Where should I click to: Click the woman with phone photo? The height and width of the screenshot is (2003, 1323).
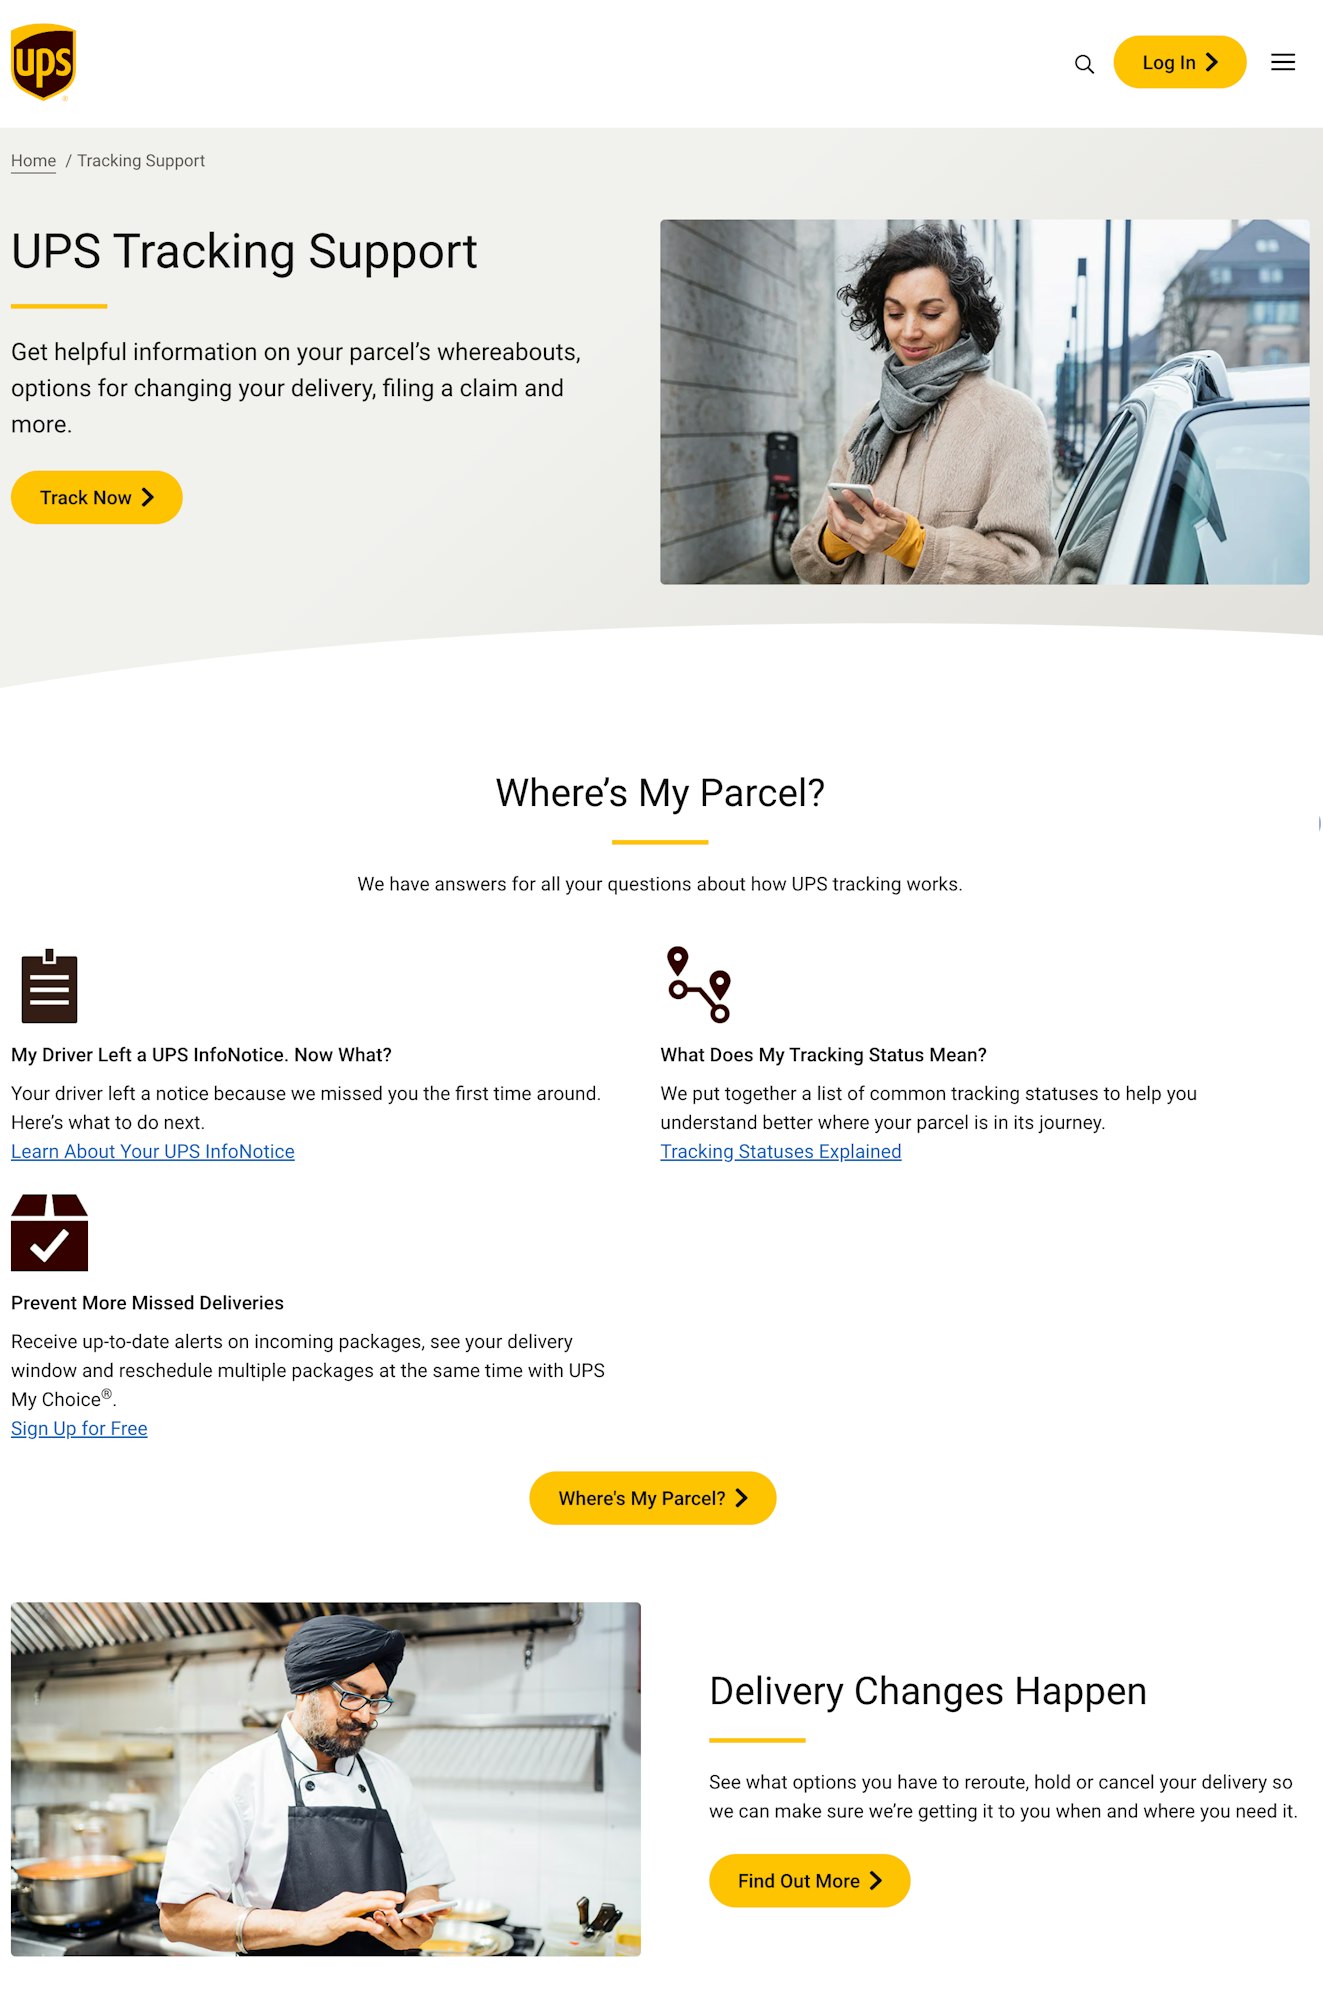coord(984,401)
